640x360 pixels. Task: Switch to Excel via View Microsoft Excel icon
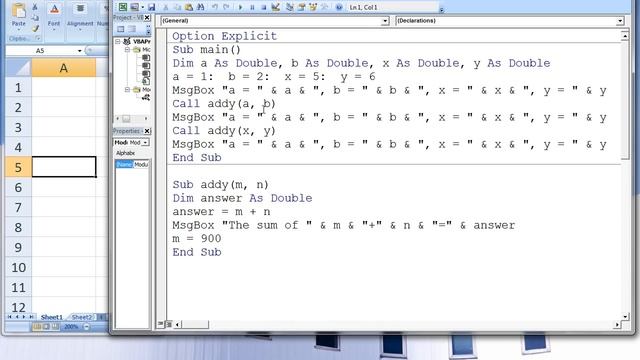122,7
